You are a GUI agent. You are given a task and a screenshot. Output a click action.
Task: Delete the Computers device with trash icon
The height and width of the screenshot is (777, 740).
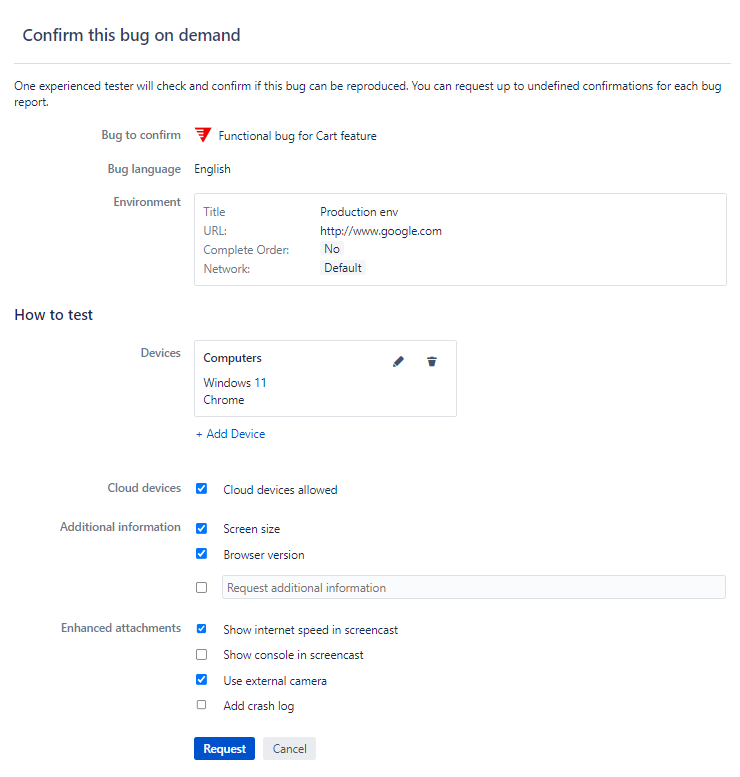tap(432, 362)
